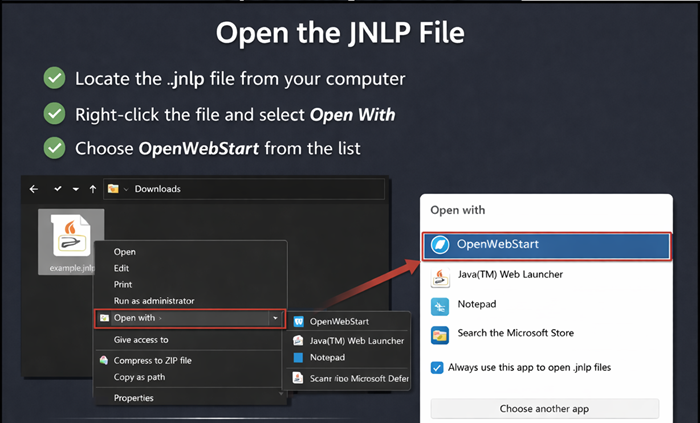The width and height of the screenshot is (700, 423).
Task: Click the OpenWebStart icon in dialog
Action: pos(440,245)
